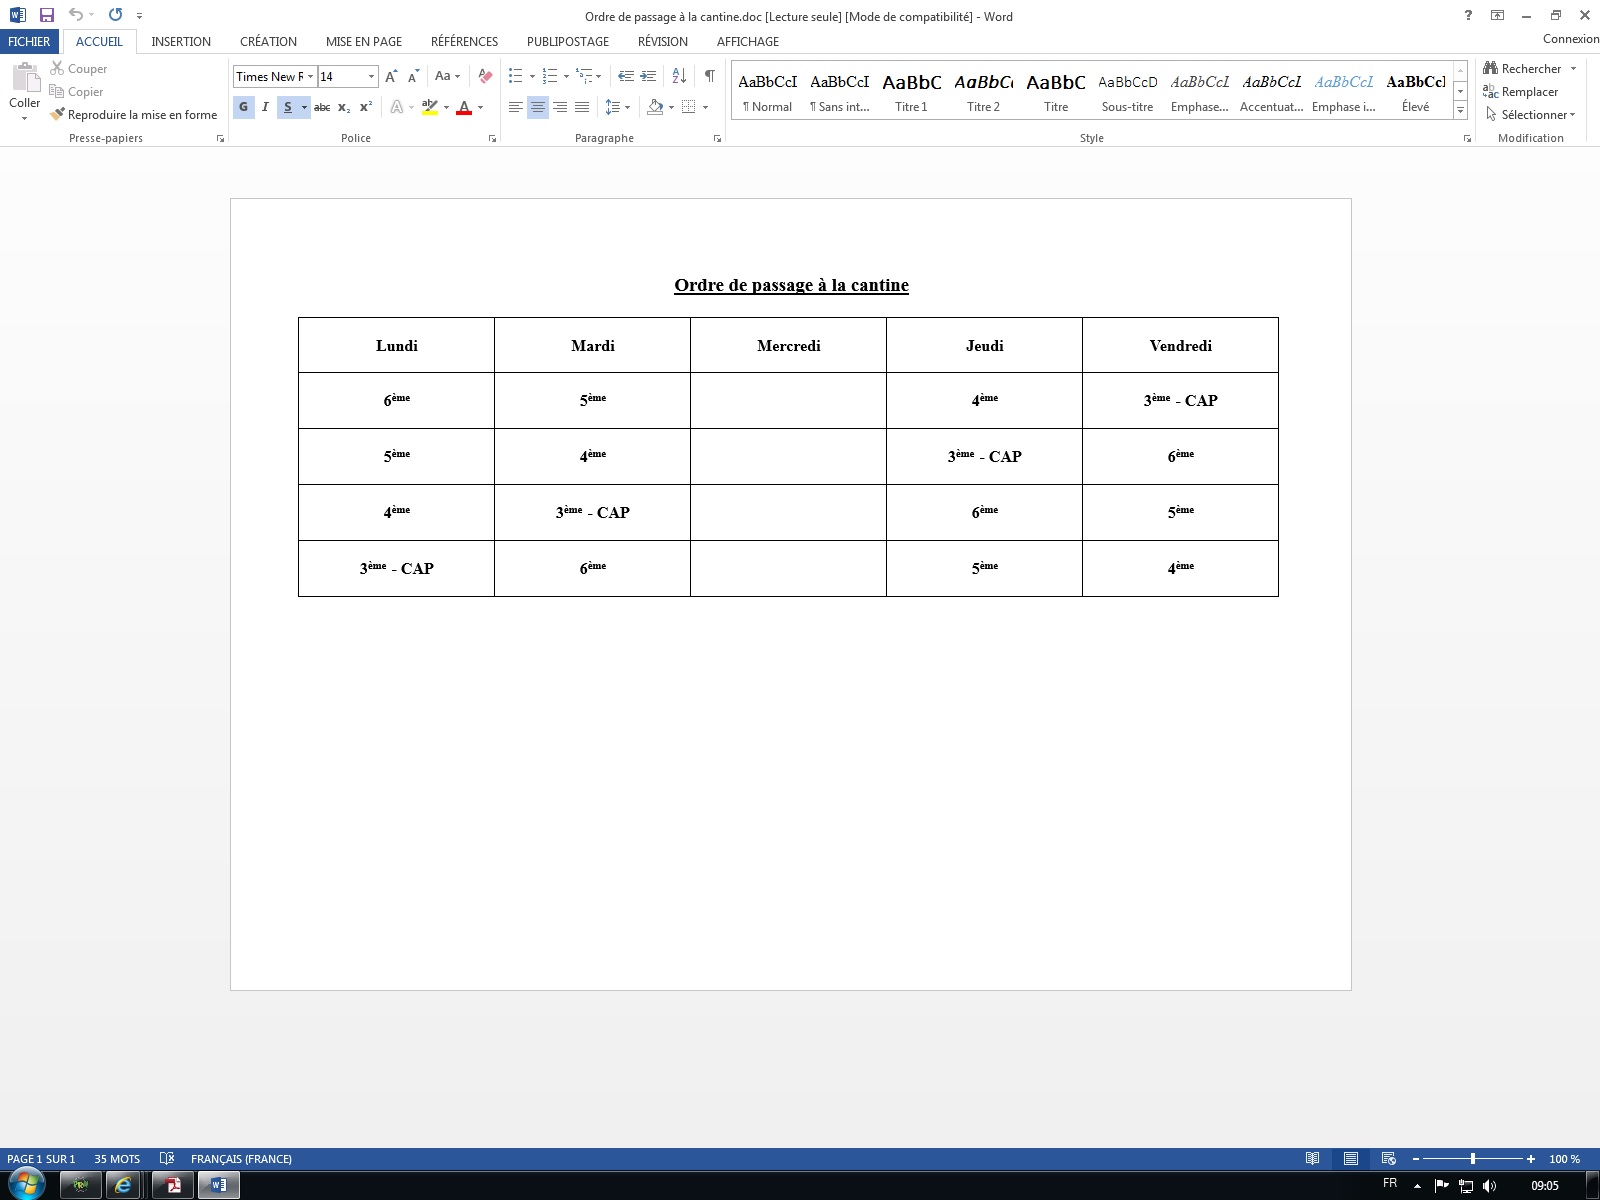Click the Save icon in quick access toolbar
This screenshot has width=1600, height=1200.
coord(46,15)
